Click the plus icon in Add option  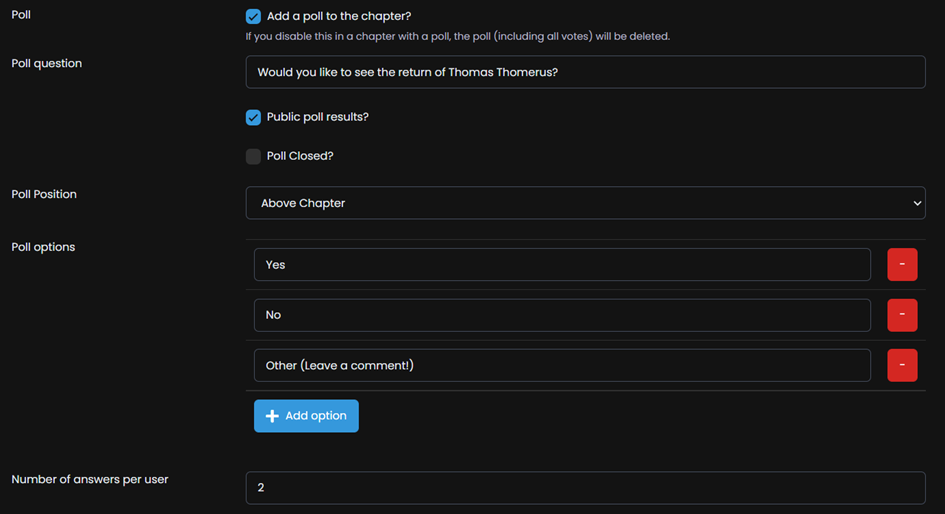click(272, 416)
